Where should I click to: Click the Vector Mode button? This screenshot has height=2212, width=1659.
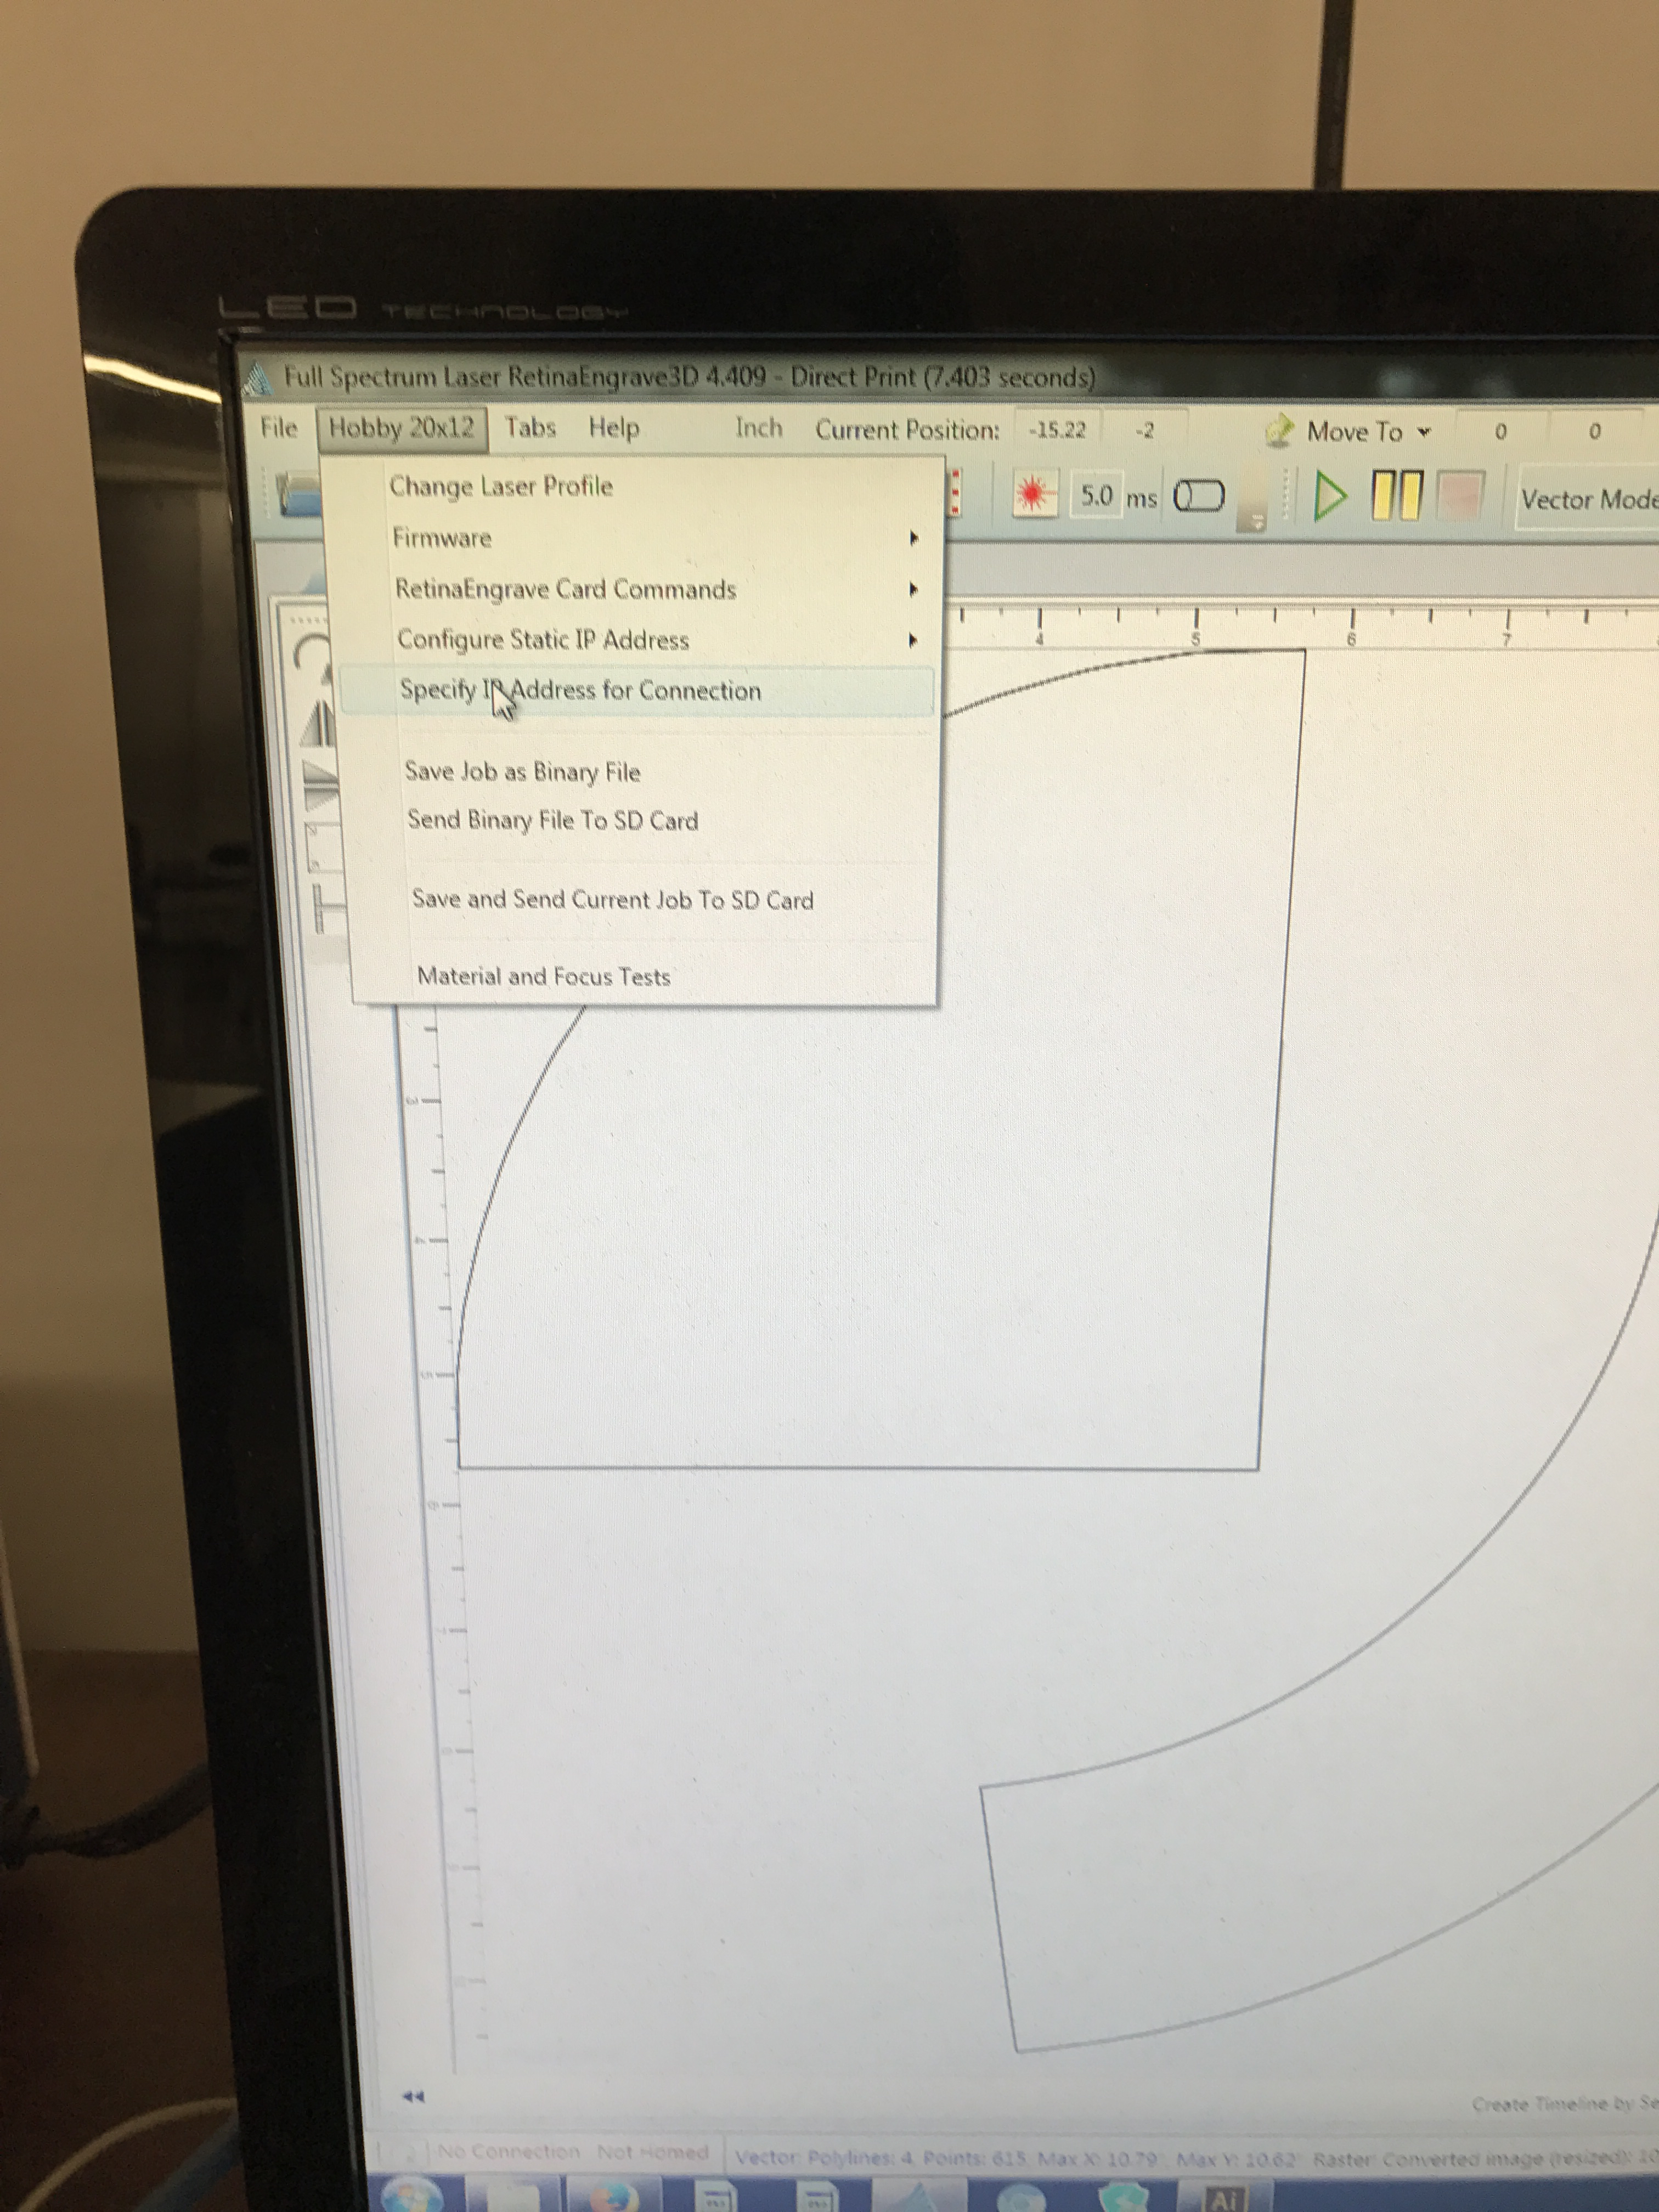pyautogui.click(x=1587, y=499)
